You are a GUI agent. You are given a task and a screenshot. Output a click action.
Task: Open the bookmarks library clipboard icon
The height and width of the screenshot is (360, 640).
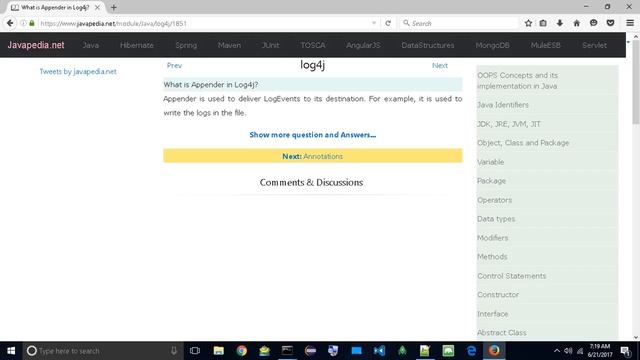(x=543, y=23)
